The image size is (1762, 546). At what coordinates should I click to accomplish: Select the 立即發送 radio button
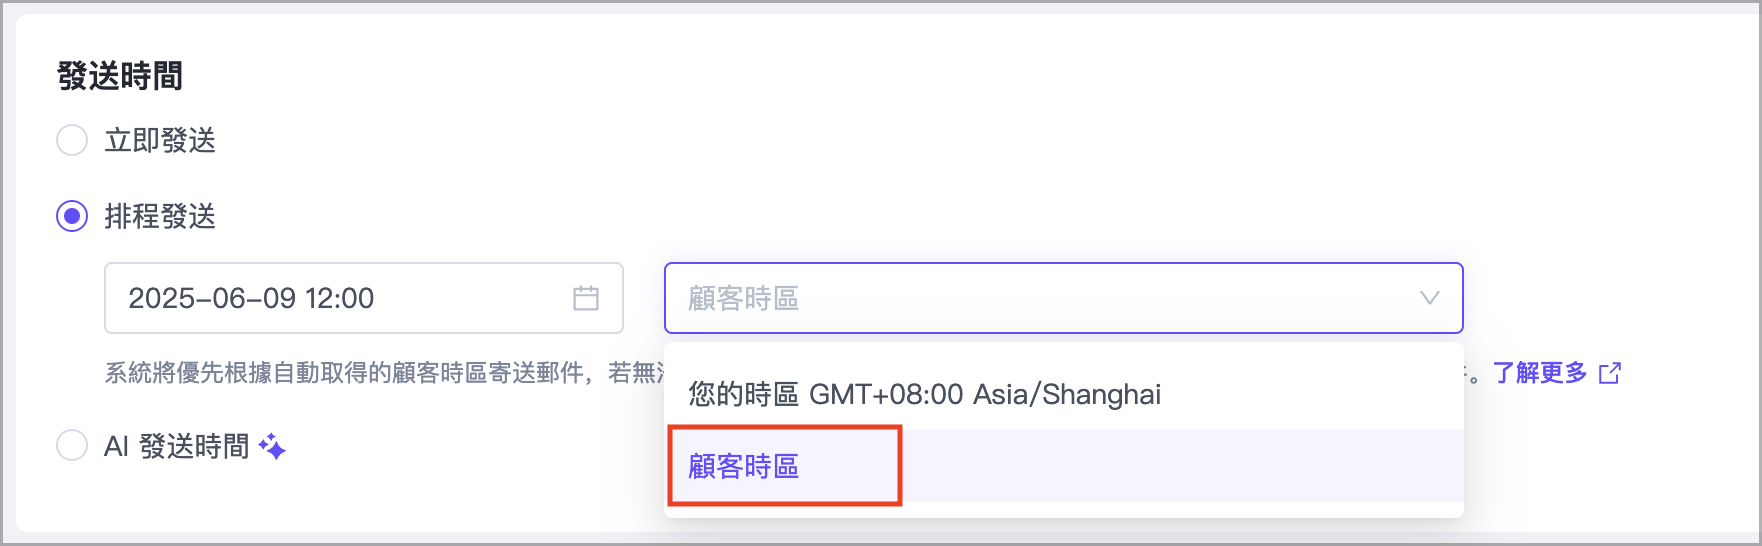pyautogui.click(x=72, y=140)
